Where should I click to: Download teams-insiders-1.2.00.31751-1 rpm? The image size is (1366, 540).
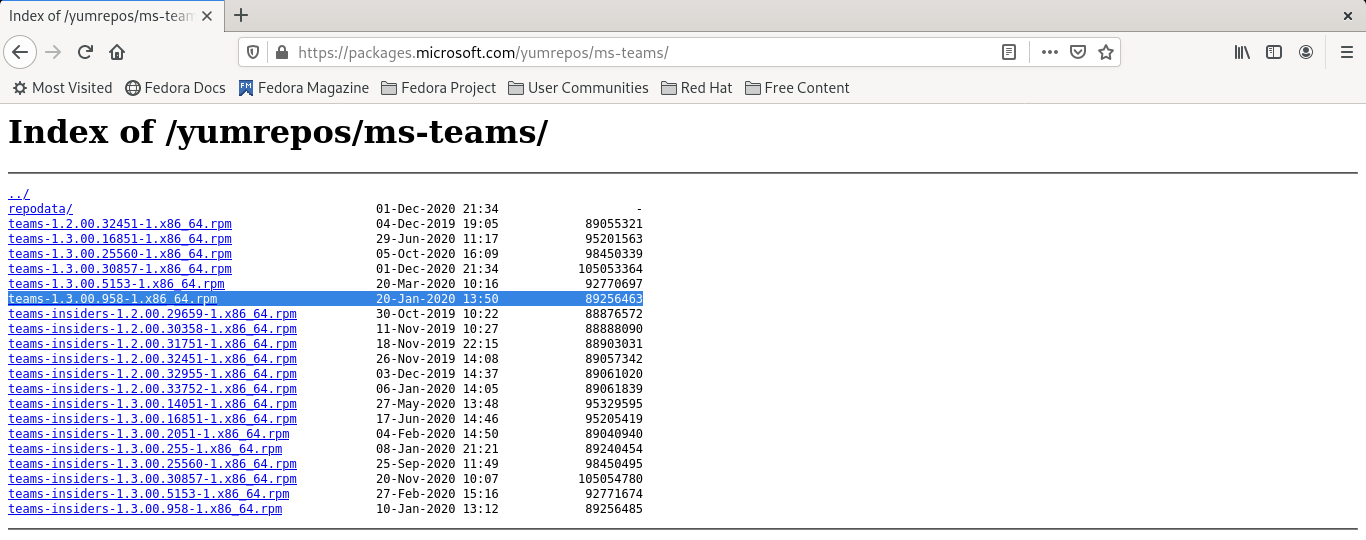click(x=152, y=344)
